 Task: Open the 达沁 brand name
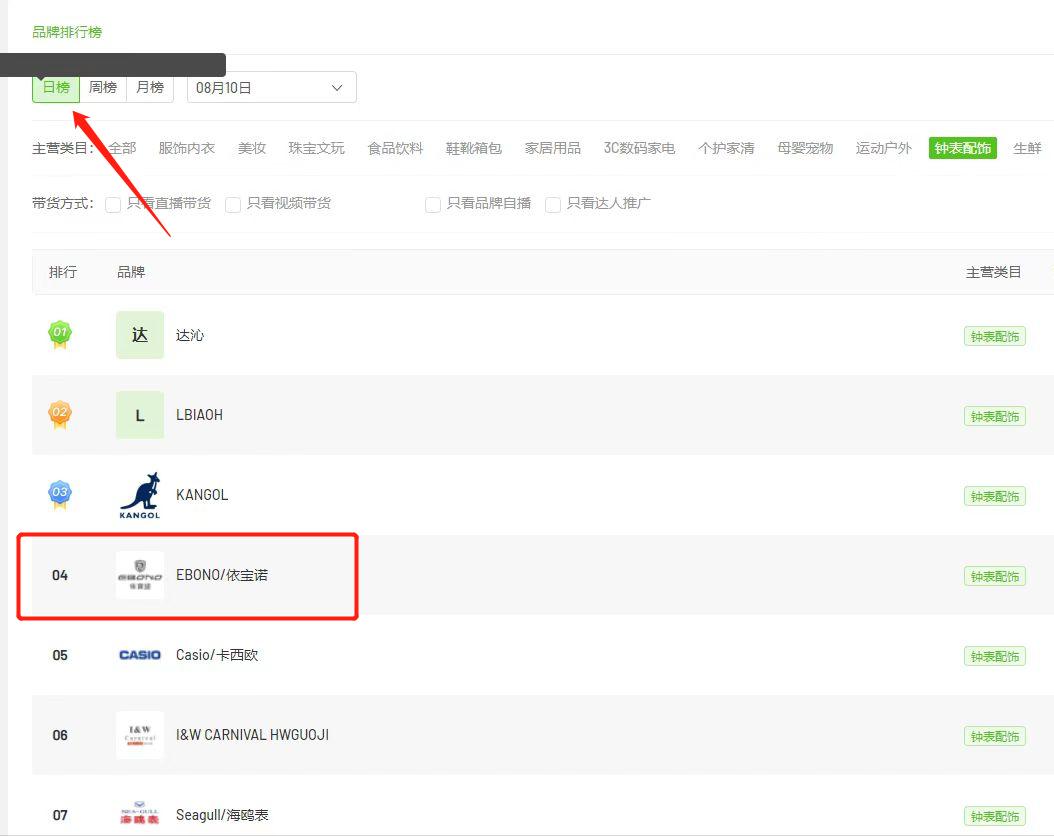click(x=190, y=335)
